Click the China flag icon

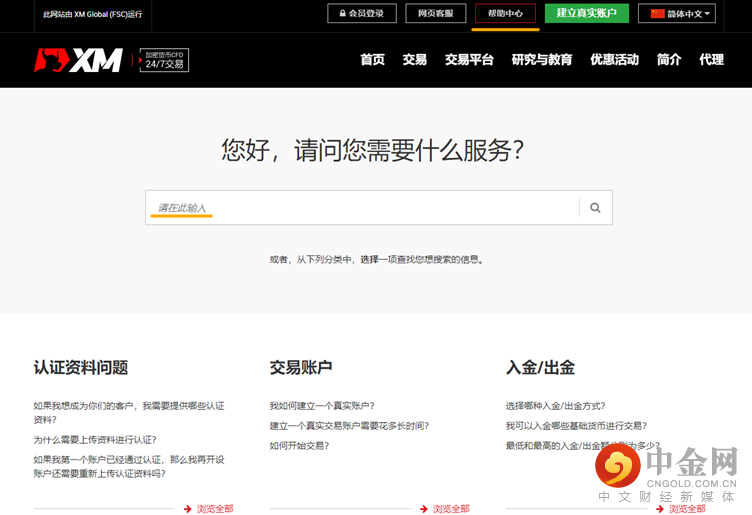[657, 13]
